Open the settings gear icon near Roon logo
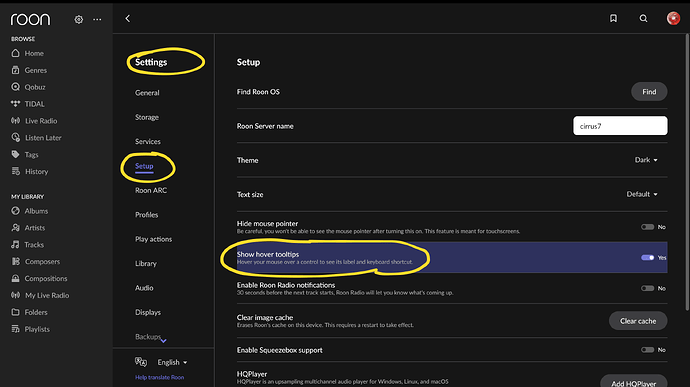This screenshot has width=690, height=387. tap(78, 19)
